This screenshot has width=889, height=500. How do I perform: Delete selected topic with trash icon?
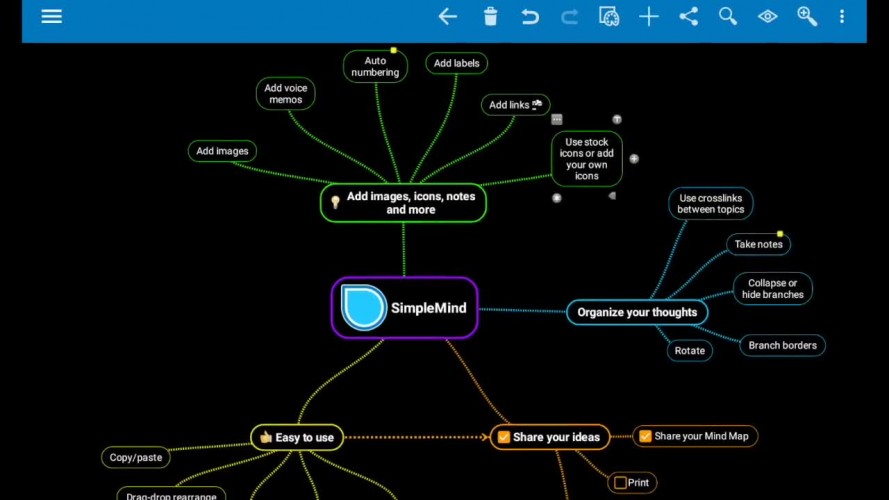tap(490, 16)
